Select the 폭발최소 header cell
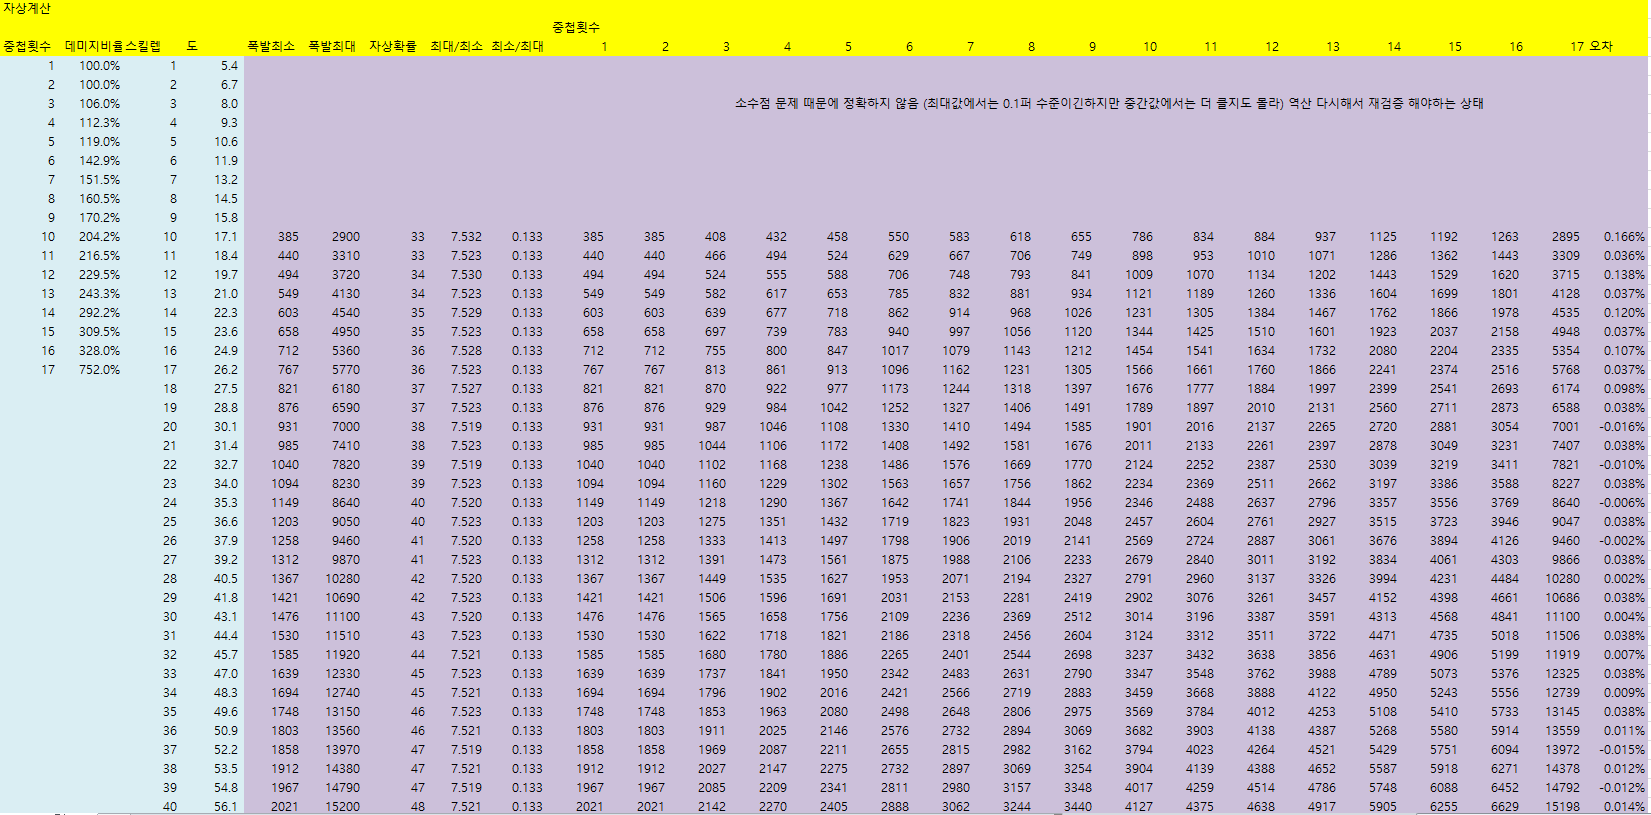This screenshot has height=815, width=1651. [x=271, y=47]
